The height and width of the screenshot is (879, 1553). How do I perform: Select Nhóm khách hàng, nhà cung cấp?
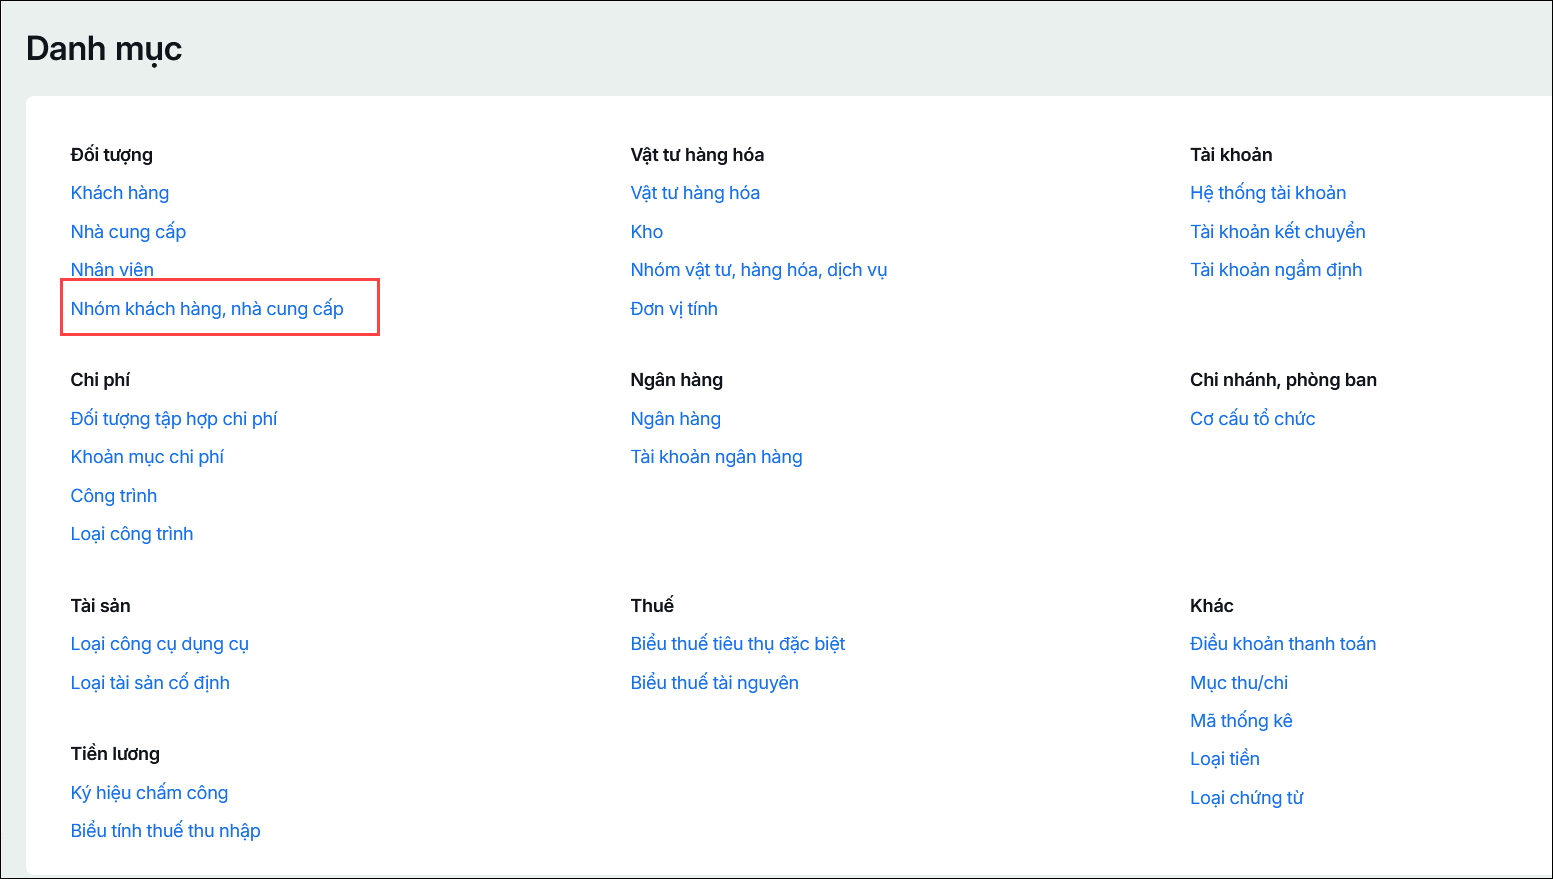point(207,309)
